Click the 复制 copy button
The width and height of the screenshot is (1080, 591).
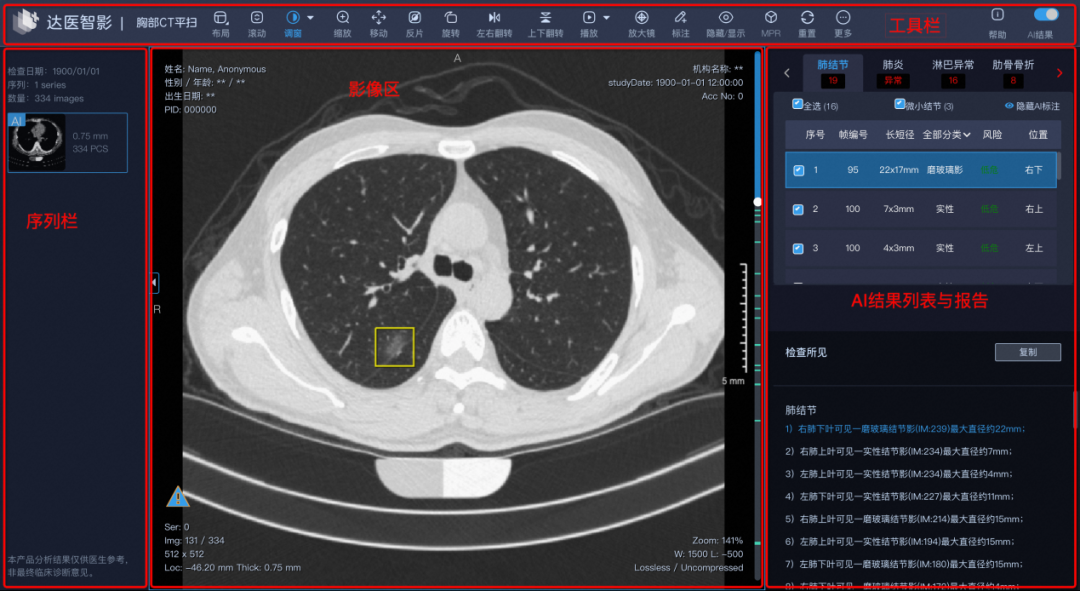[1027, 352]
